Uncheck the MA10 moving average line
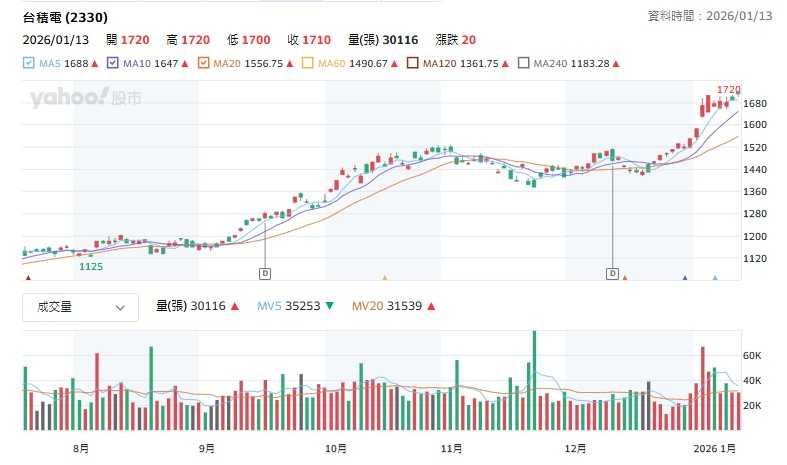The height and width of the screenshot is (465, 787). click(113, 63)
